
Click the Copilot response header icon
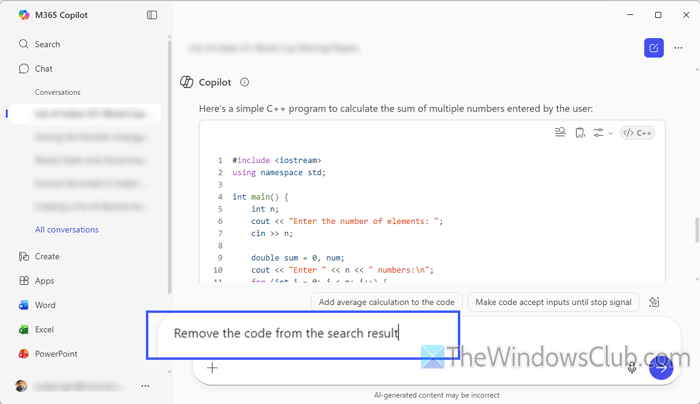coord(187,82)
